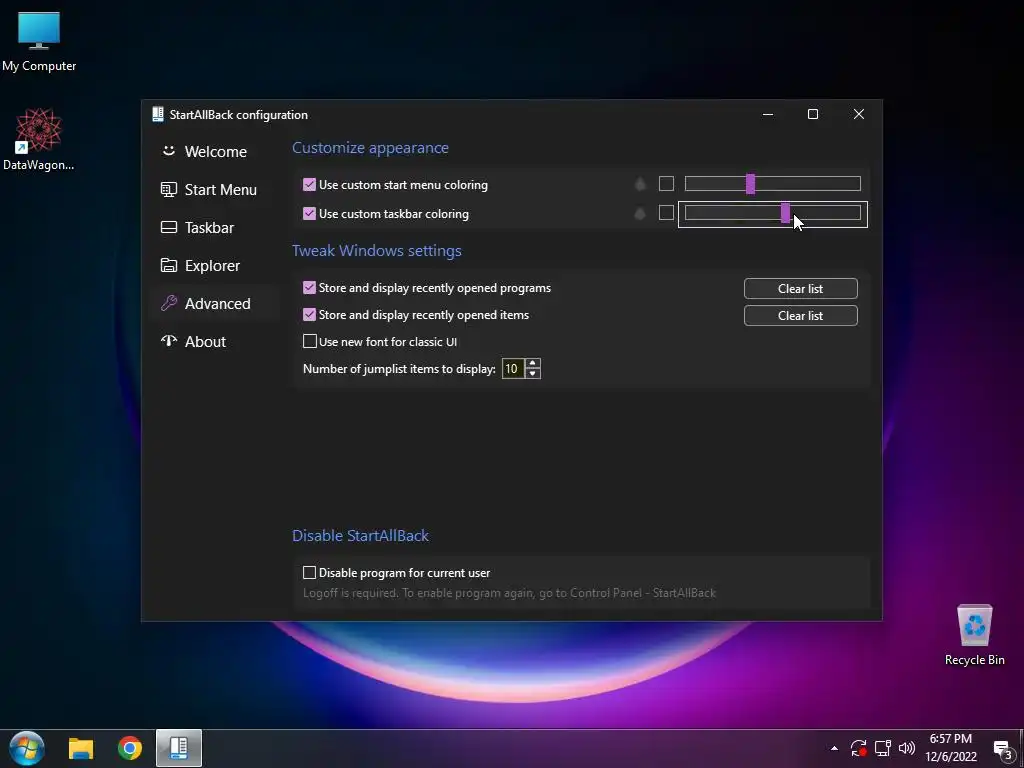Click the start menu coloring droplet icon

pyautogui.click(x=641, y=184)
